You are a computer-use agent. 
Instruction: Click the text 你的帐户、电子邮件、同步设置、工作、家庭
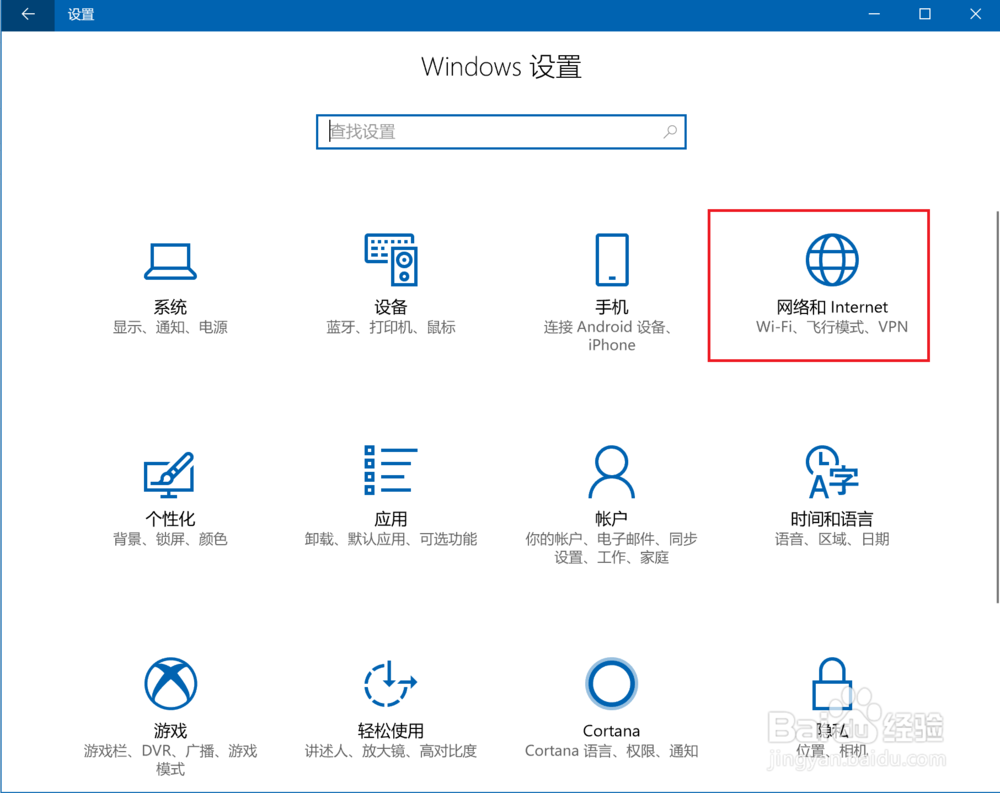click(612, 548)
